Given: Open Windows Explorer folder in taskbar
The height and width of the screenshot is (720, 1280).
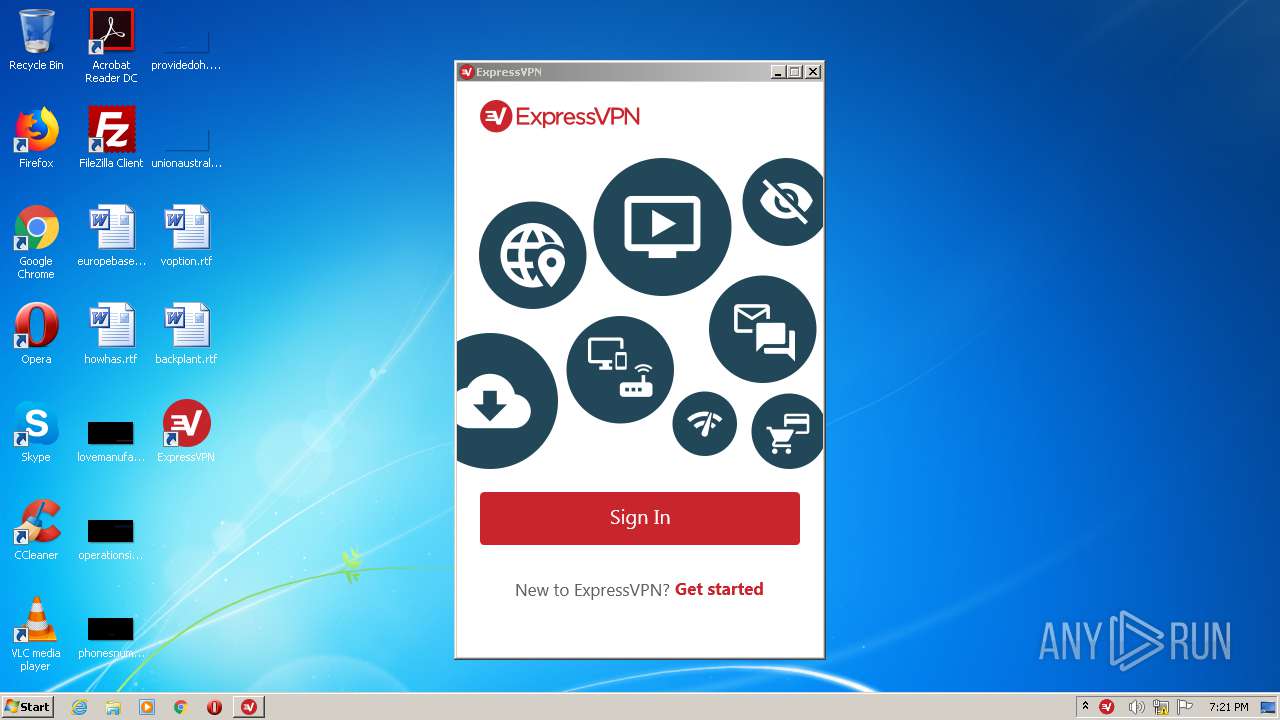Looking at the screenshot, I should pyautogui.click(x=113, y=707).
